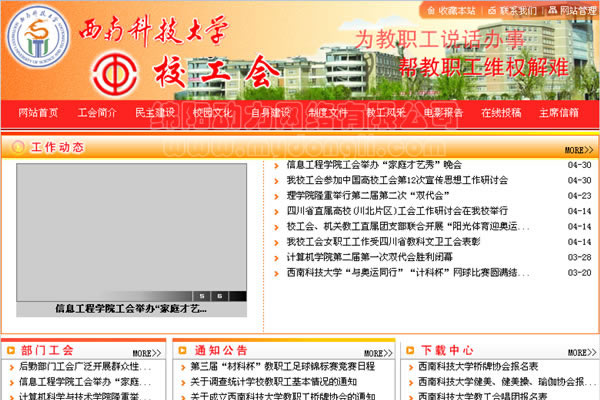The height and width of the screenshot is (400, 600).
Task: Select 校园文化 navigation item
Action: tap(212, 113)
